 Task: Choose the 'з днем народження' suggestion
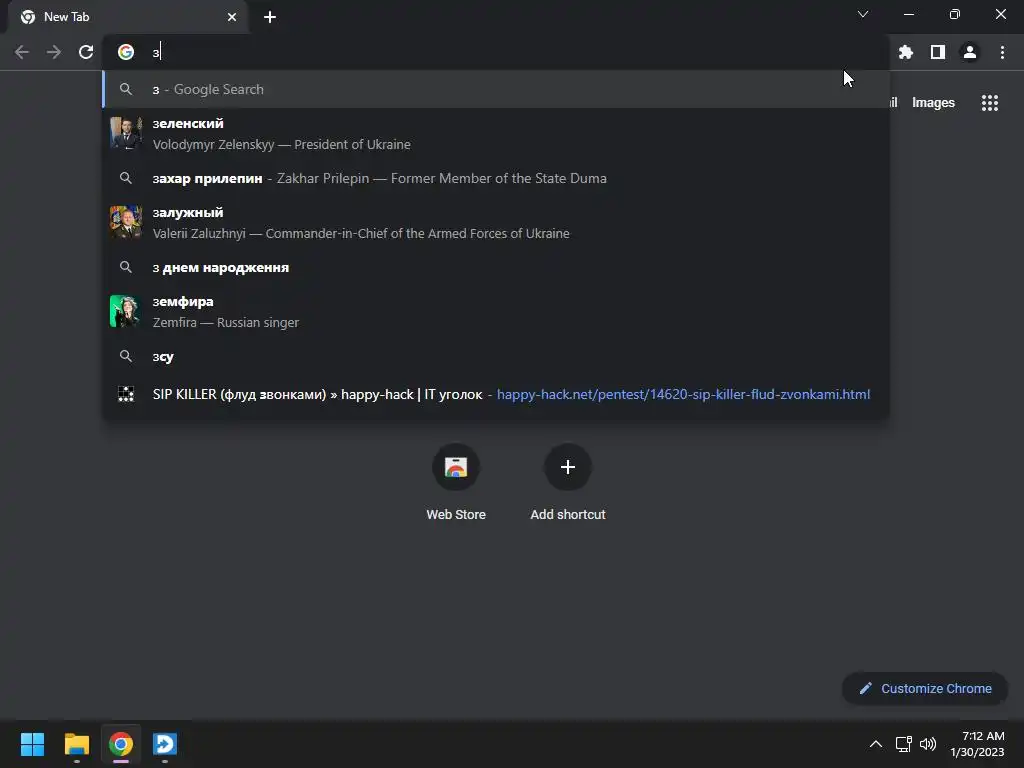pyautogui.click(x=496, y=267)
